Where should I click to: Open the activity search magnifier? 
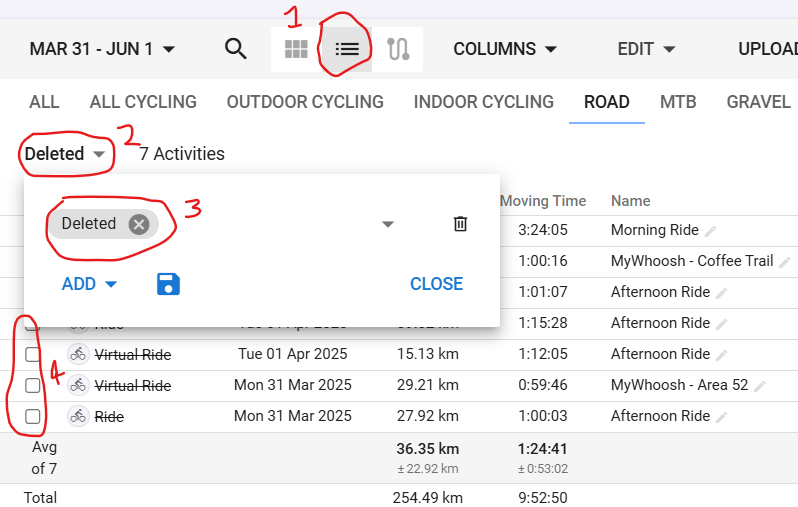236,49
